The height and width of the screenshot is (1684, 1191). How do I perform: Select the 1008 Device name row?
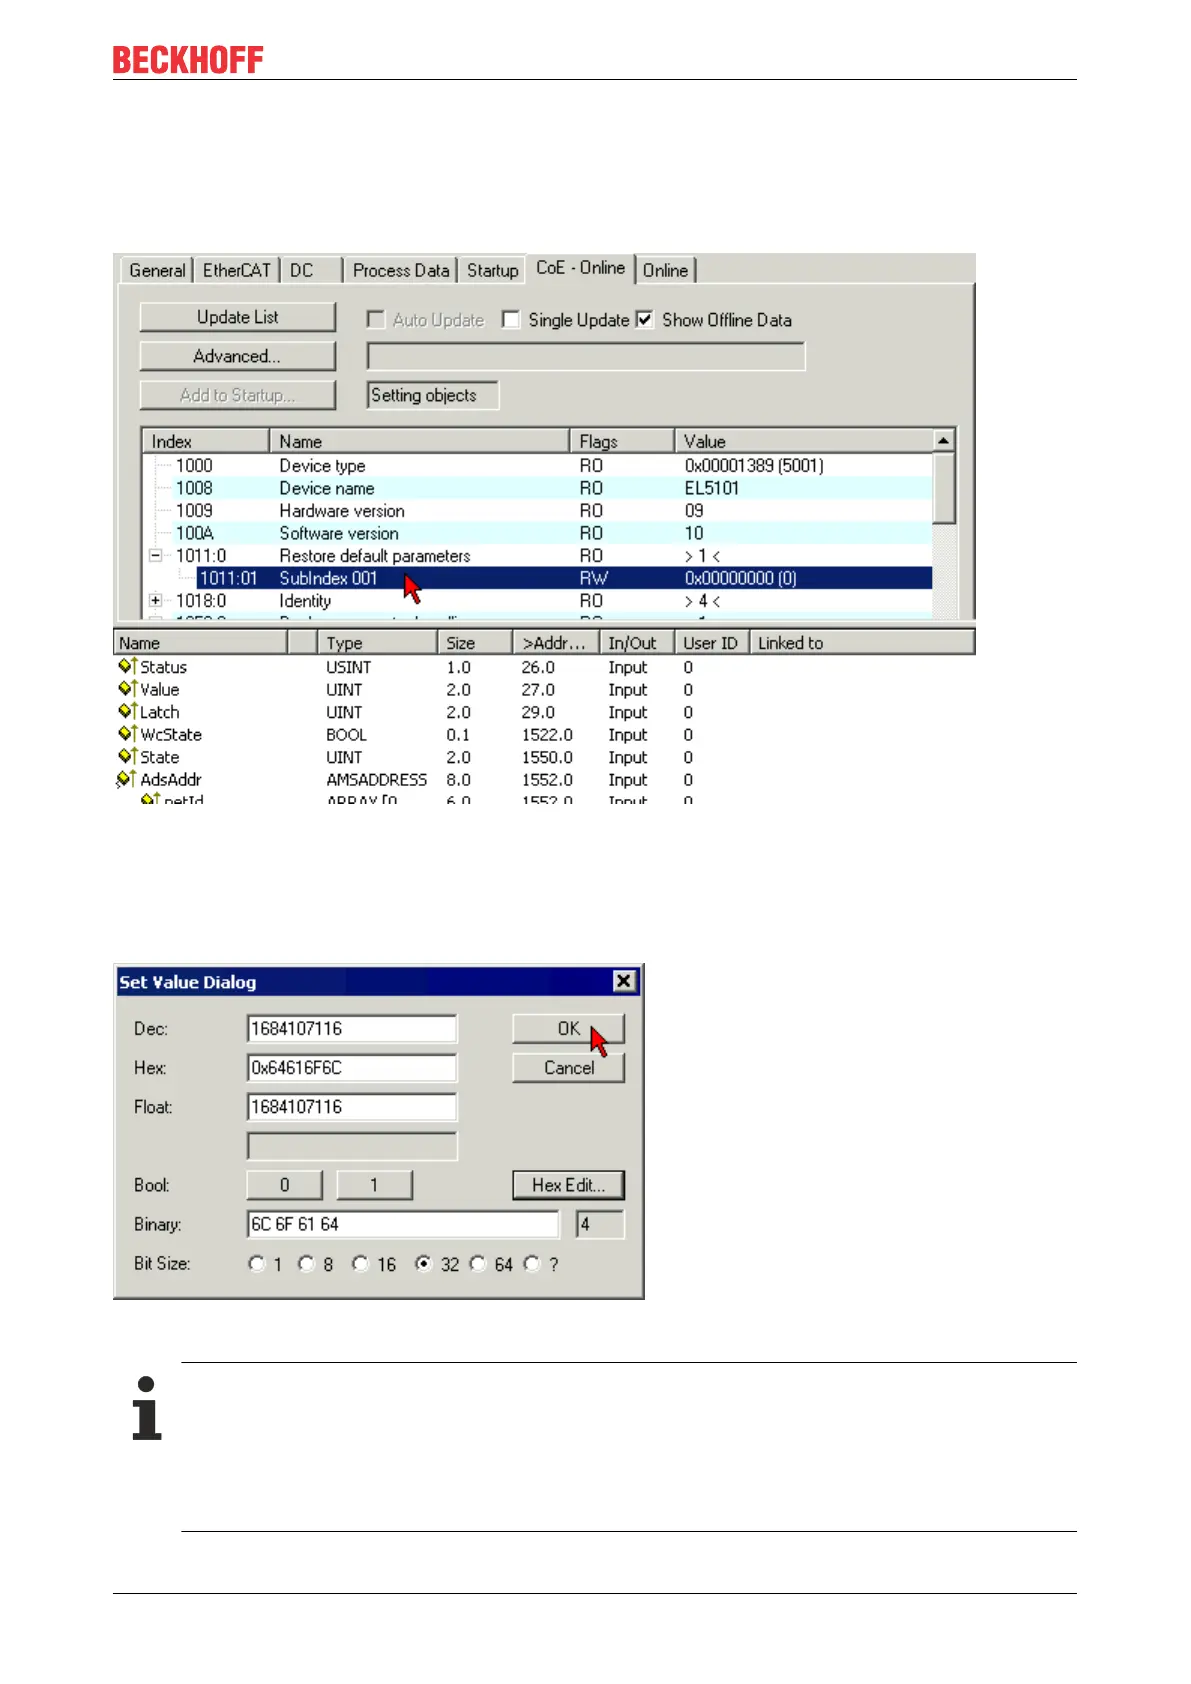click(539, 488)
